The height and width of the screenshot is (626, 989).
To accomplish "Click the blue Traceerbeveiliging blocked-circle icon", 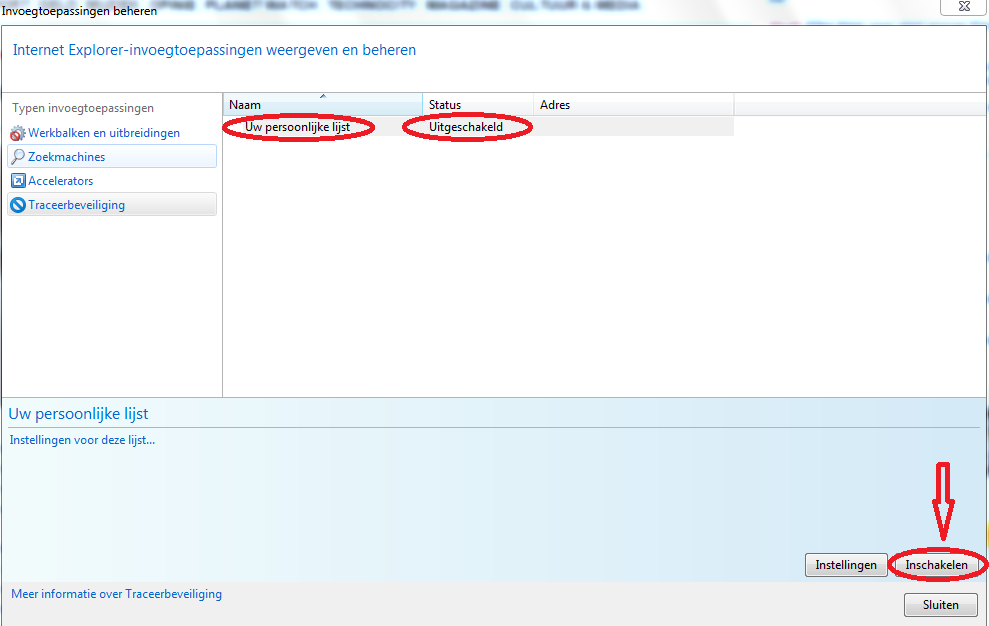I will [x=18, y=205].
